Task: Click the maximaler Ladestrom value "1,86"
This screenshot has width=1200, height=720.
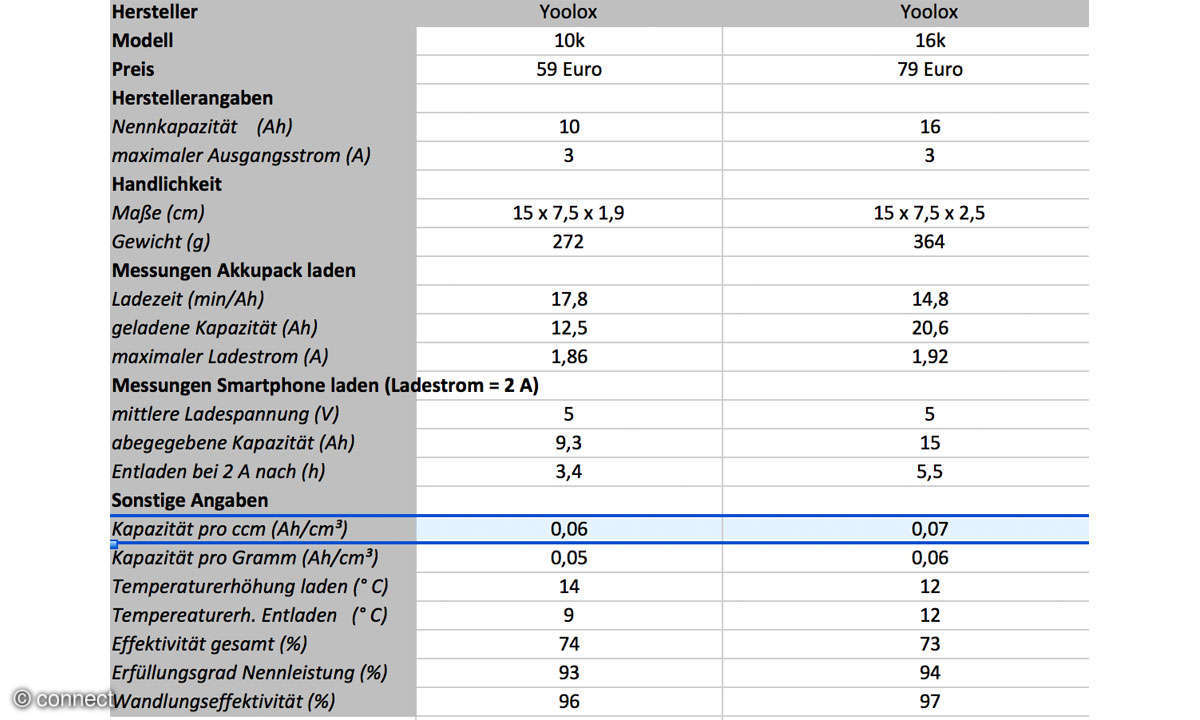Action: [569, 356]
